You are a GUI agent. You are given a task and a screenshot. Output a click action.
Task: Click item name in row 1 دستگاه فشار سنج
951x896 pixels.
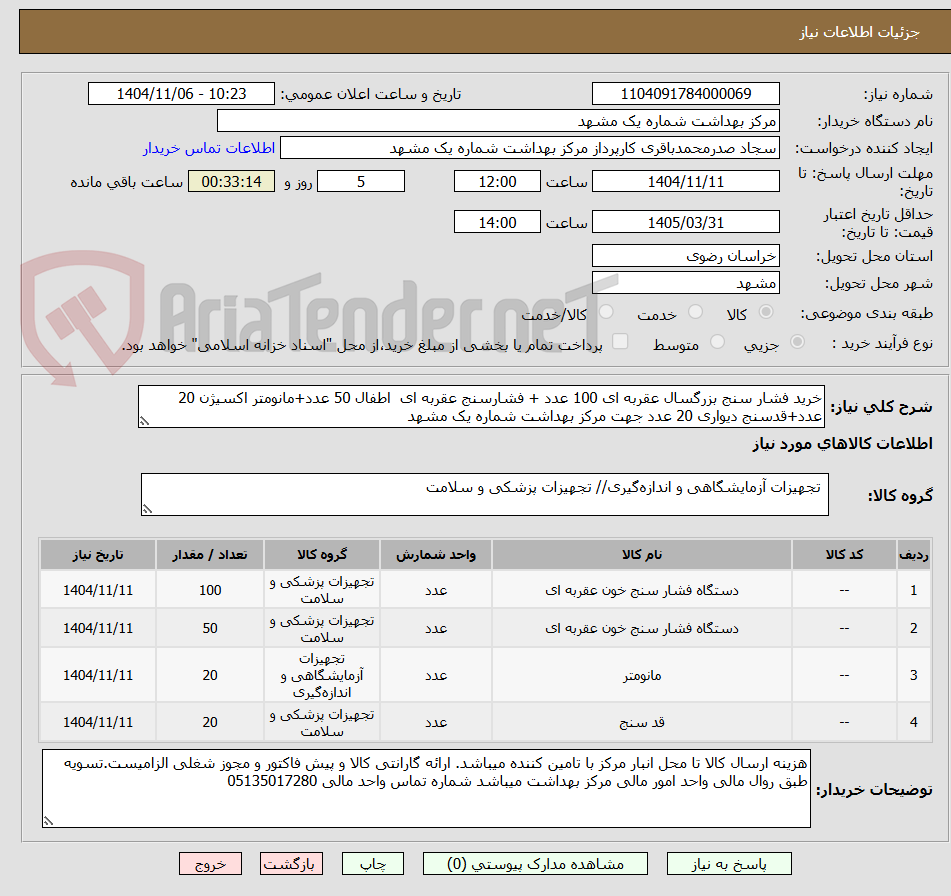642,590
